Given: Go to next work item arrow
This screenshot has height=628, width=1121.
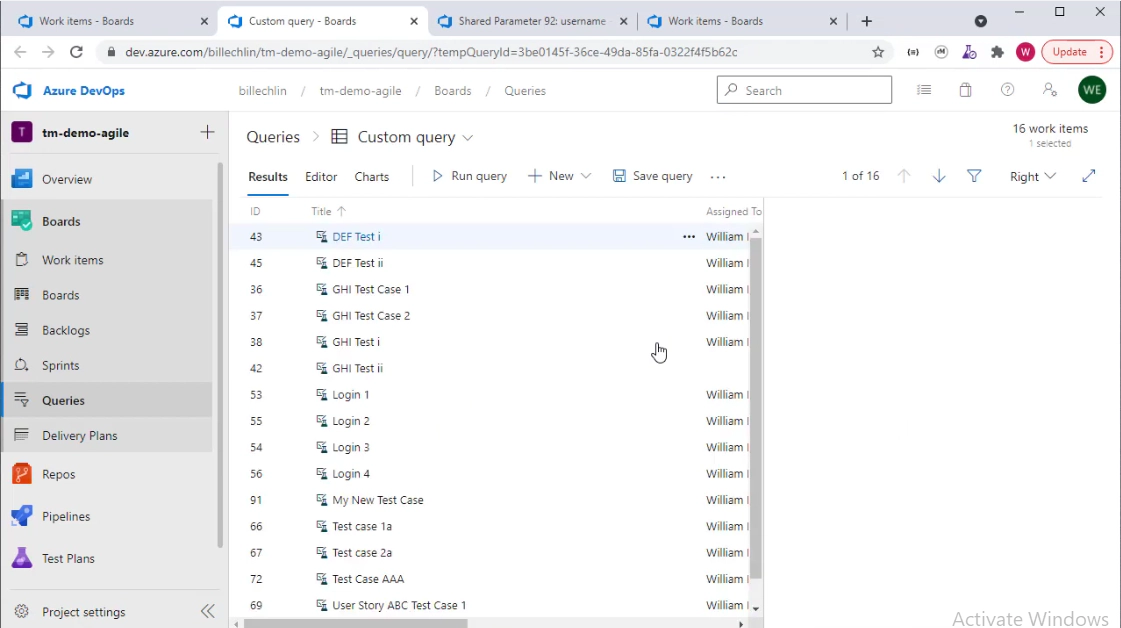Looking at the screenshot, I should tap(939, 176).
